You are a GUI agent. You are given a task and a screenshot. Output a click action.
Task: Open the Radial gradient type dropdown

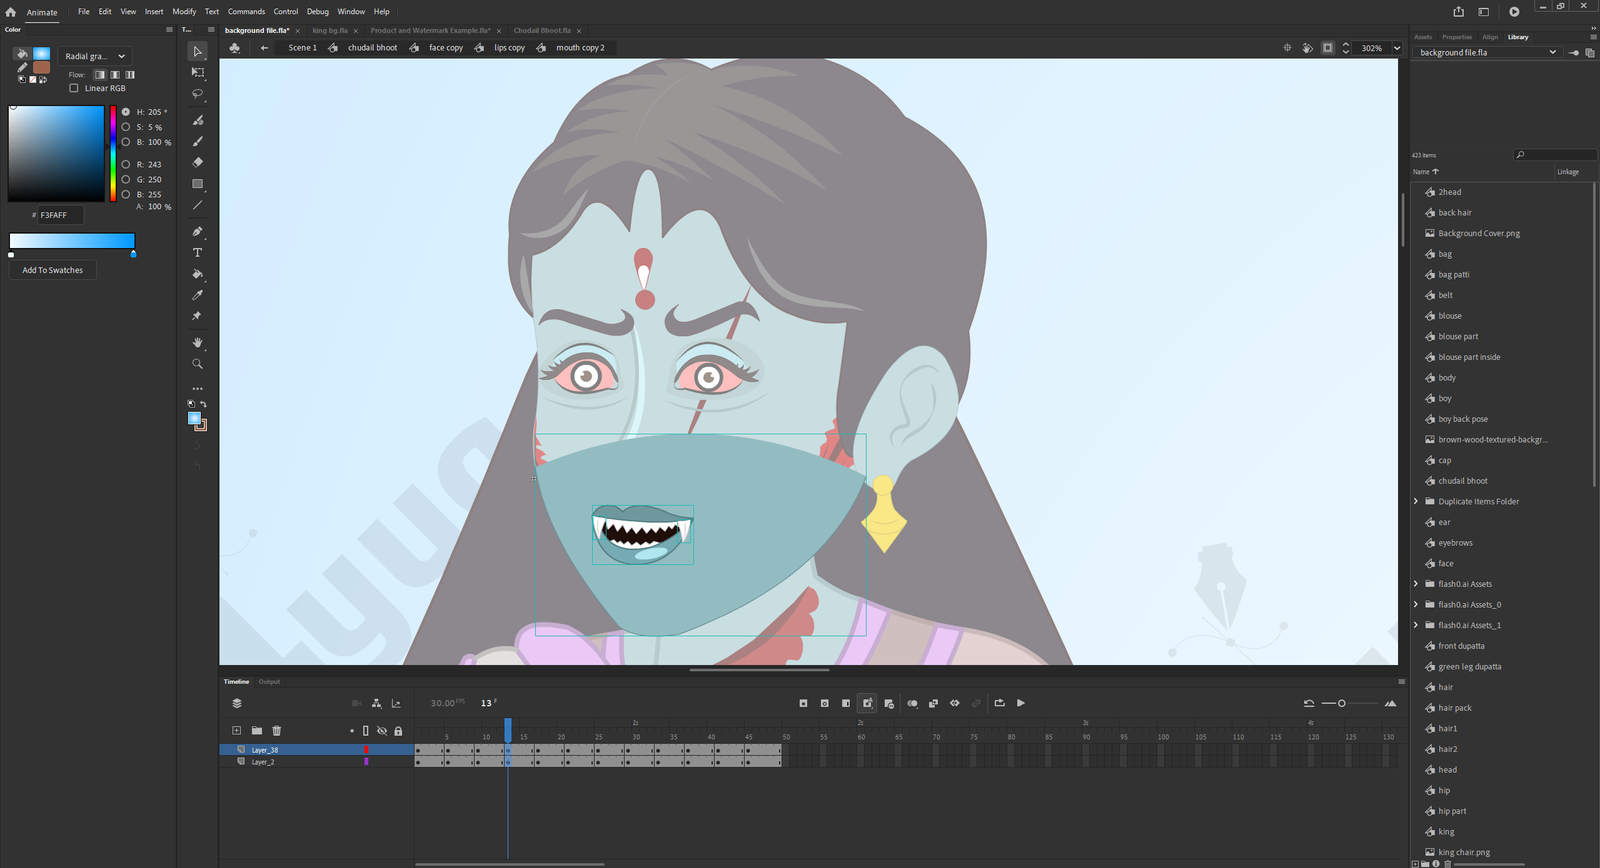click(95, 56)
